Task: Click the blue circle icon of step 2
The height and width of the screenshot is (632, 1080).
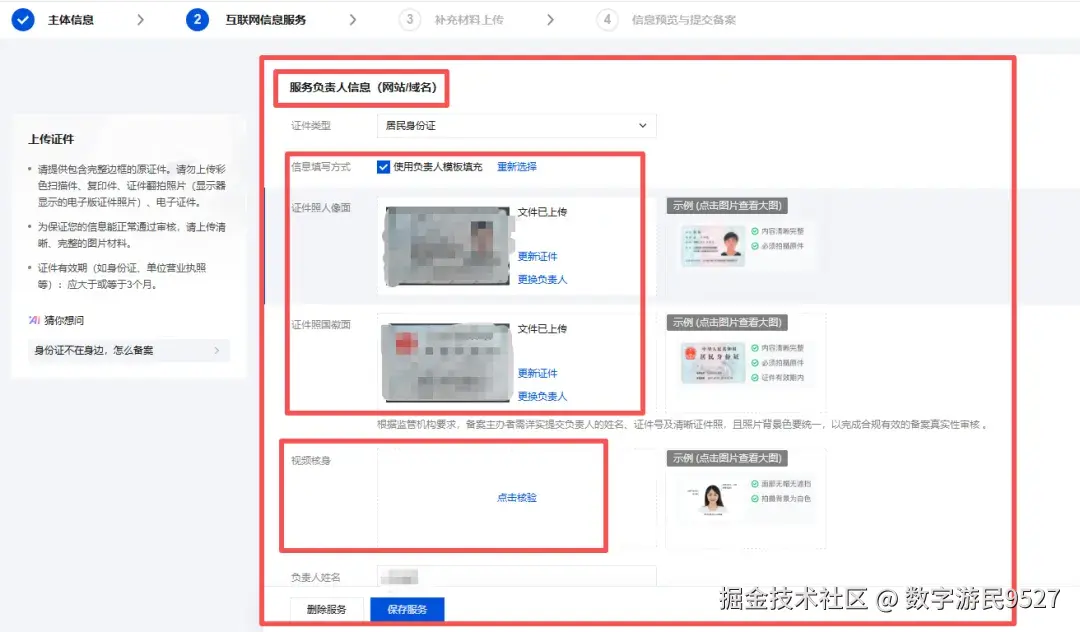Action: point(197,19)
